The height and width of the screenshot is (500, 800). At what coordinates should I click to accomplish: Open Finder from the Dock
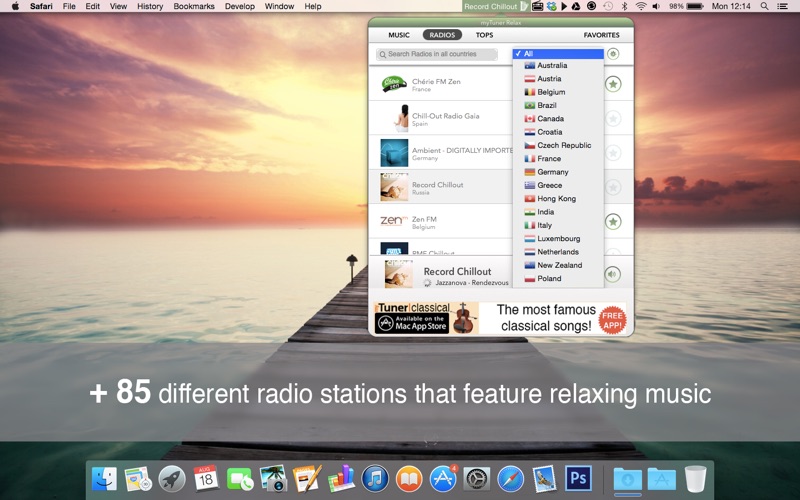pos(104,479)
